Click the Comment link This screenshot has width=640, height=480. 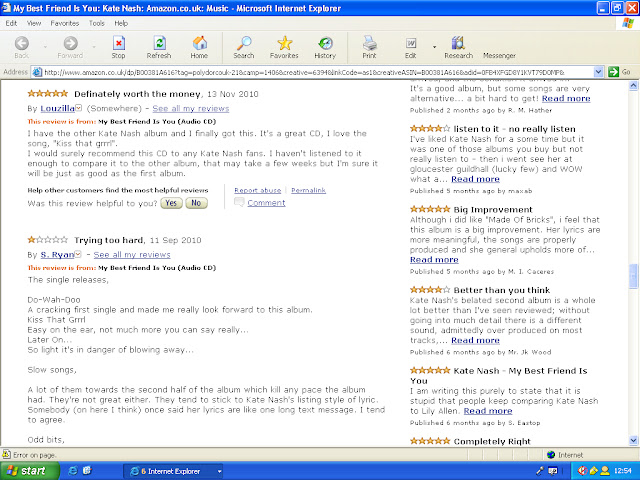(x=267, y=203)
